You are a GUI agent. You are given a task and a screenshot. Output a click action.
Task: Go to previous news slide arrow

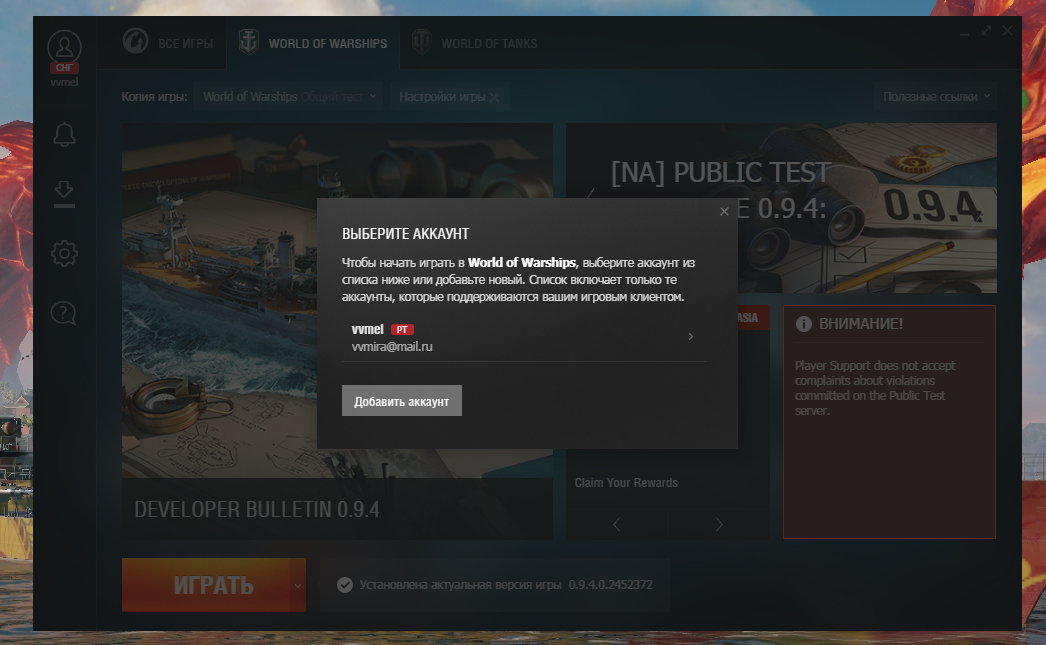(x=616, y=525)
